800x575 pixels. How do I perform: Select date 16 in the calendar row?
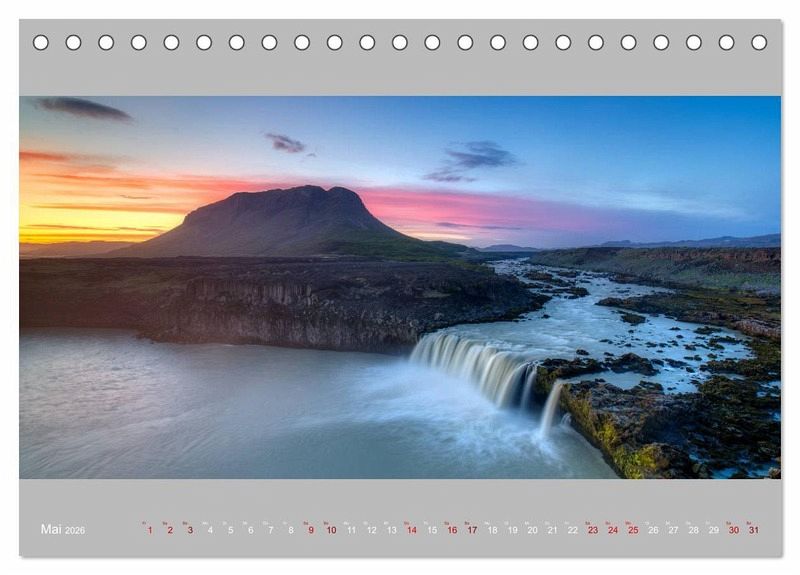[x=452, y=530]
